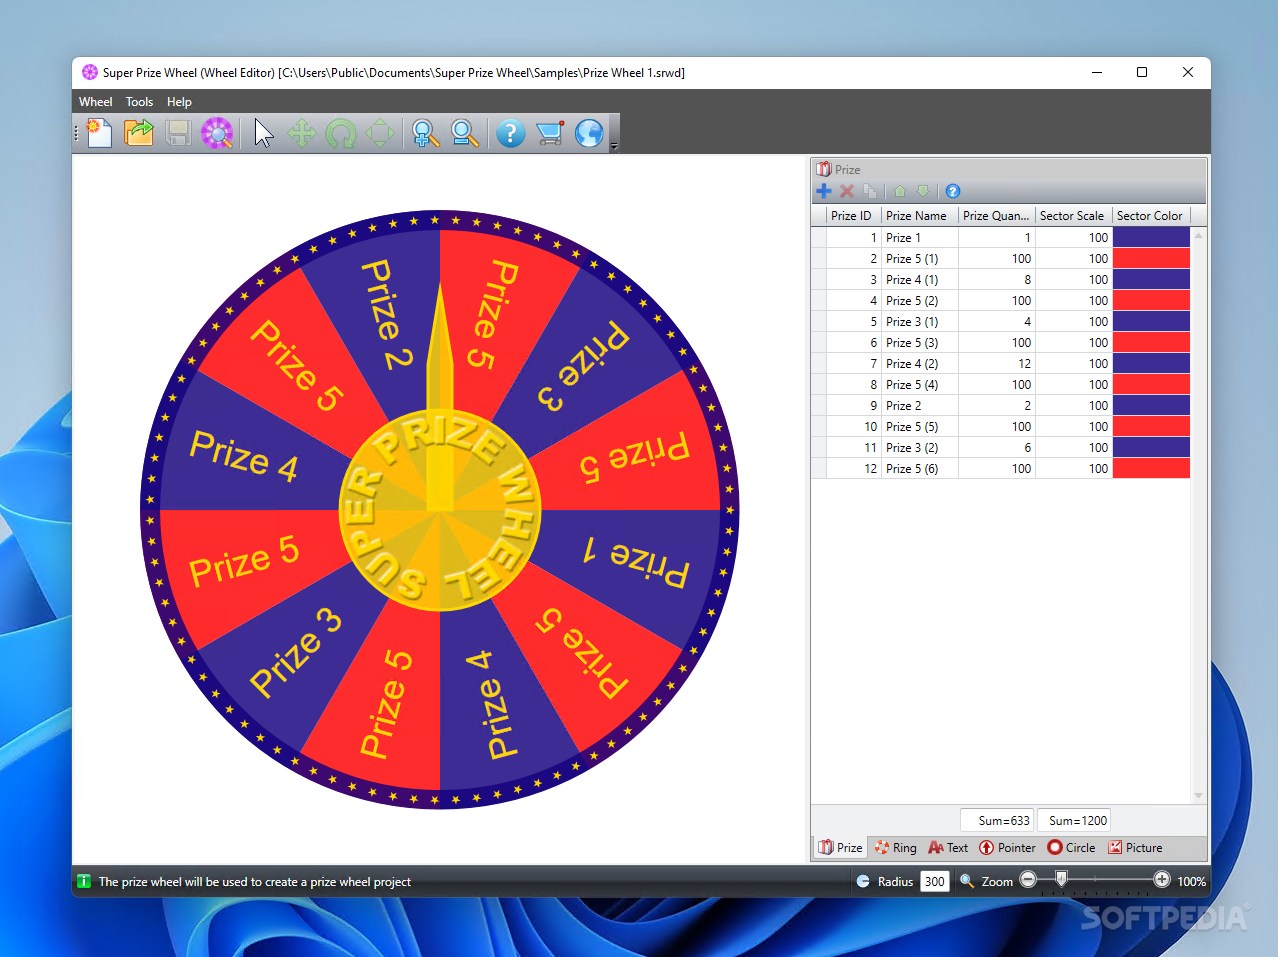Open a wheel file via the folder icon
1278x957 pixels.
pos(138,133)
